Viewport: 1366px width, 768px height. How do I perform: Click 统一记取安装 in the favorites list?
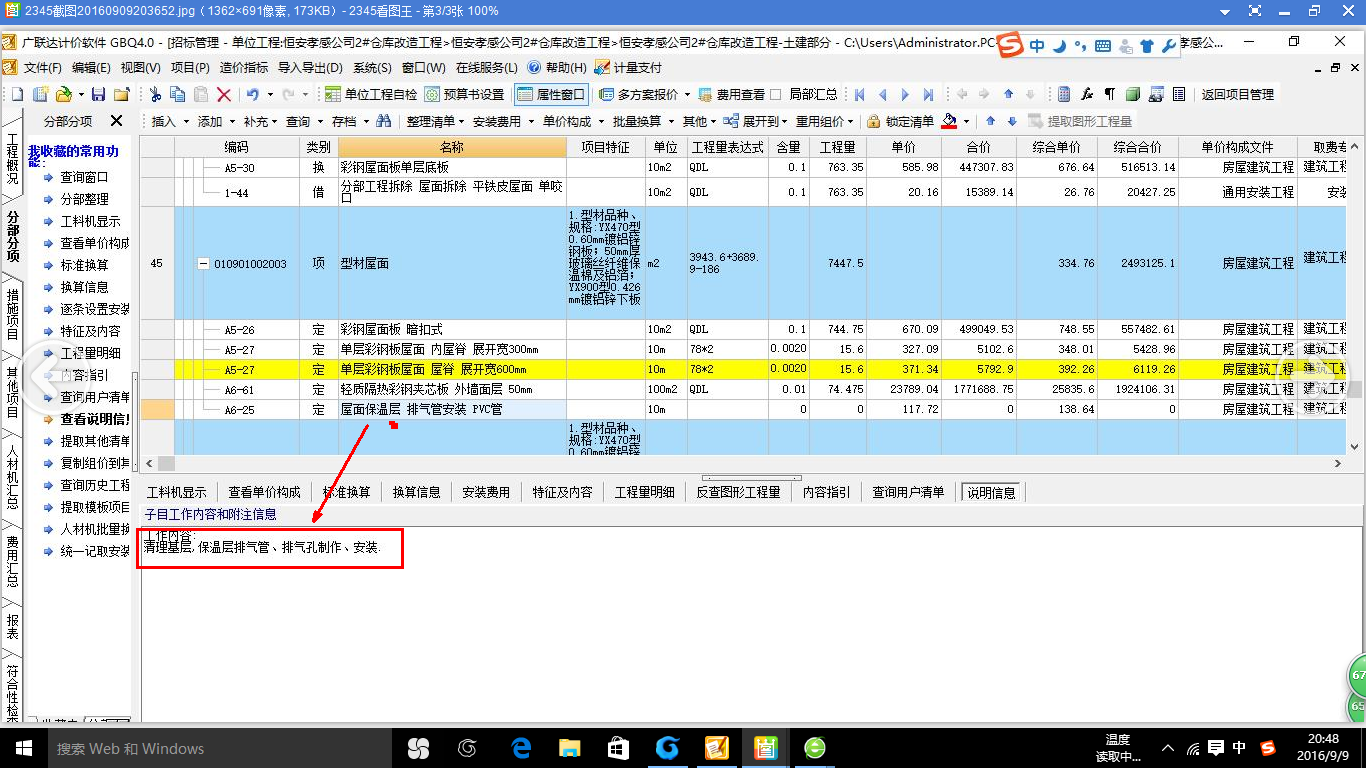tap(95, 551)
